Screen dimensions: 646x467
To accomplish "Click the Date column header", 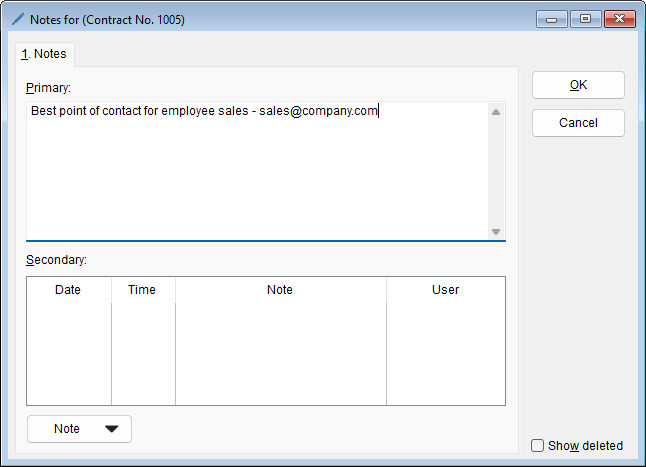I will tap(68, 290).
